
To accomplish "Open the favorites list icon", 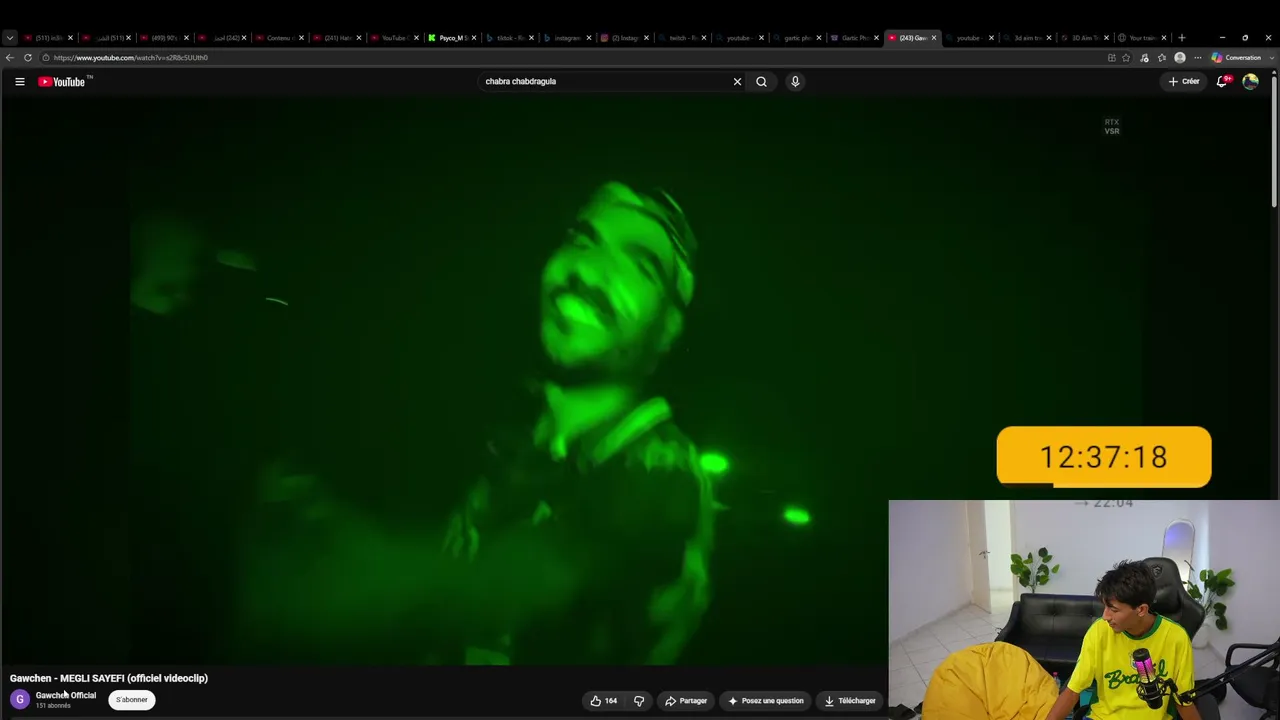I will [1162, 58].
